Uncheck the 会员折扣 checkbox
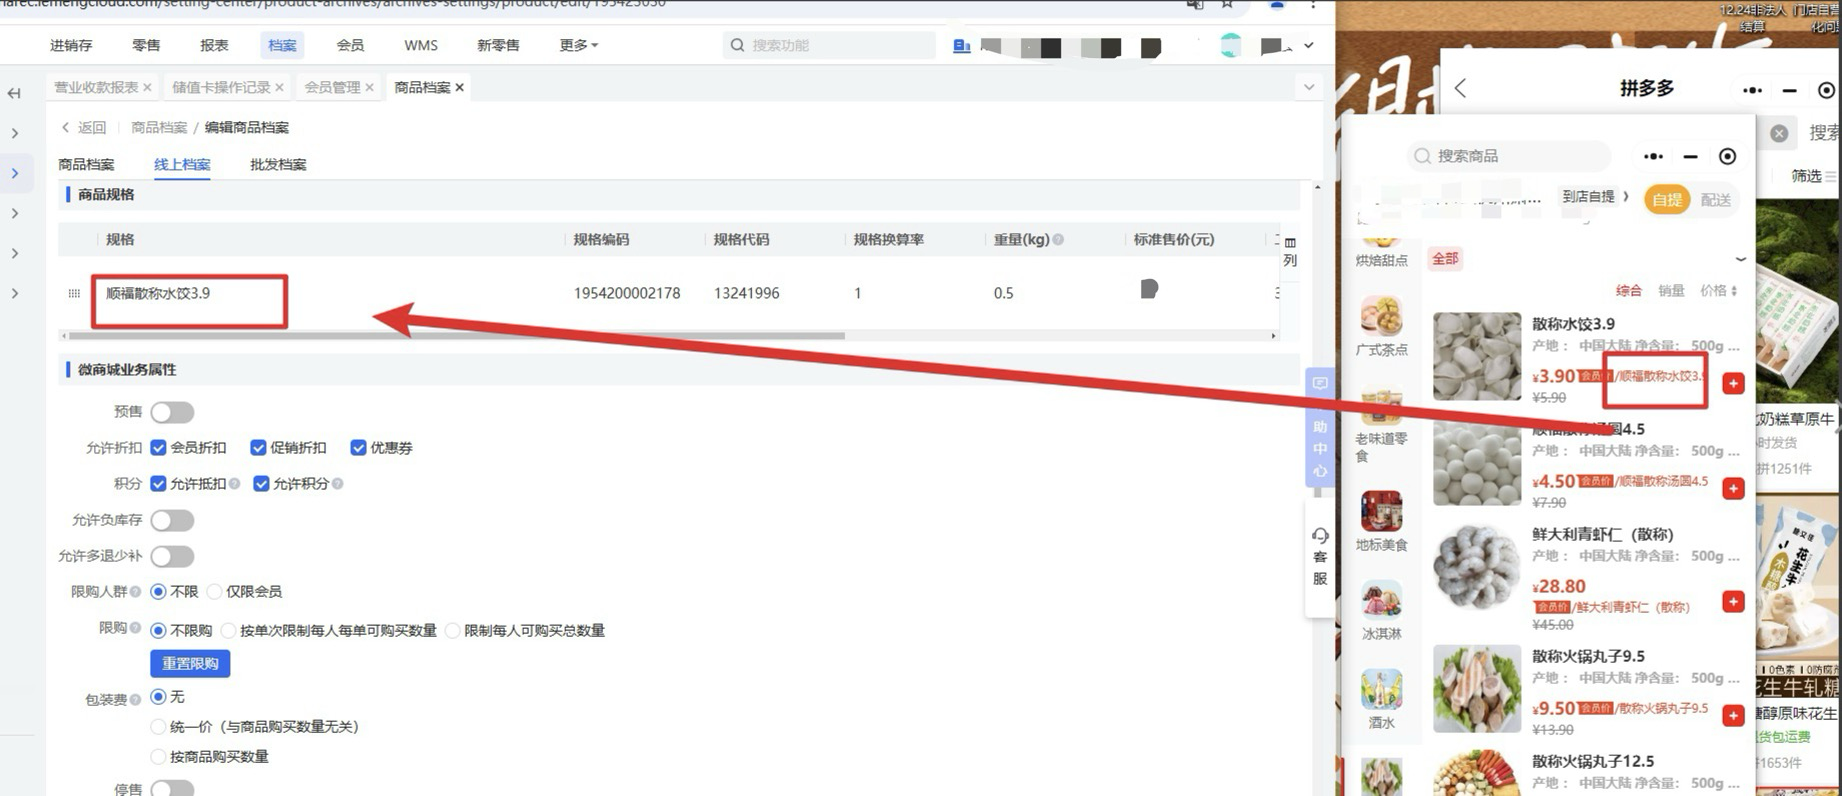This screenshot has width=1842, height=796. point(158,447)
